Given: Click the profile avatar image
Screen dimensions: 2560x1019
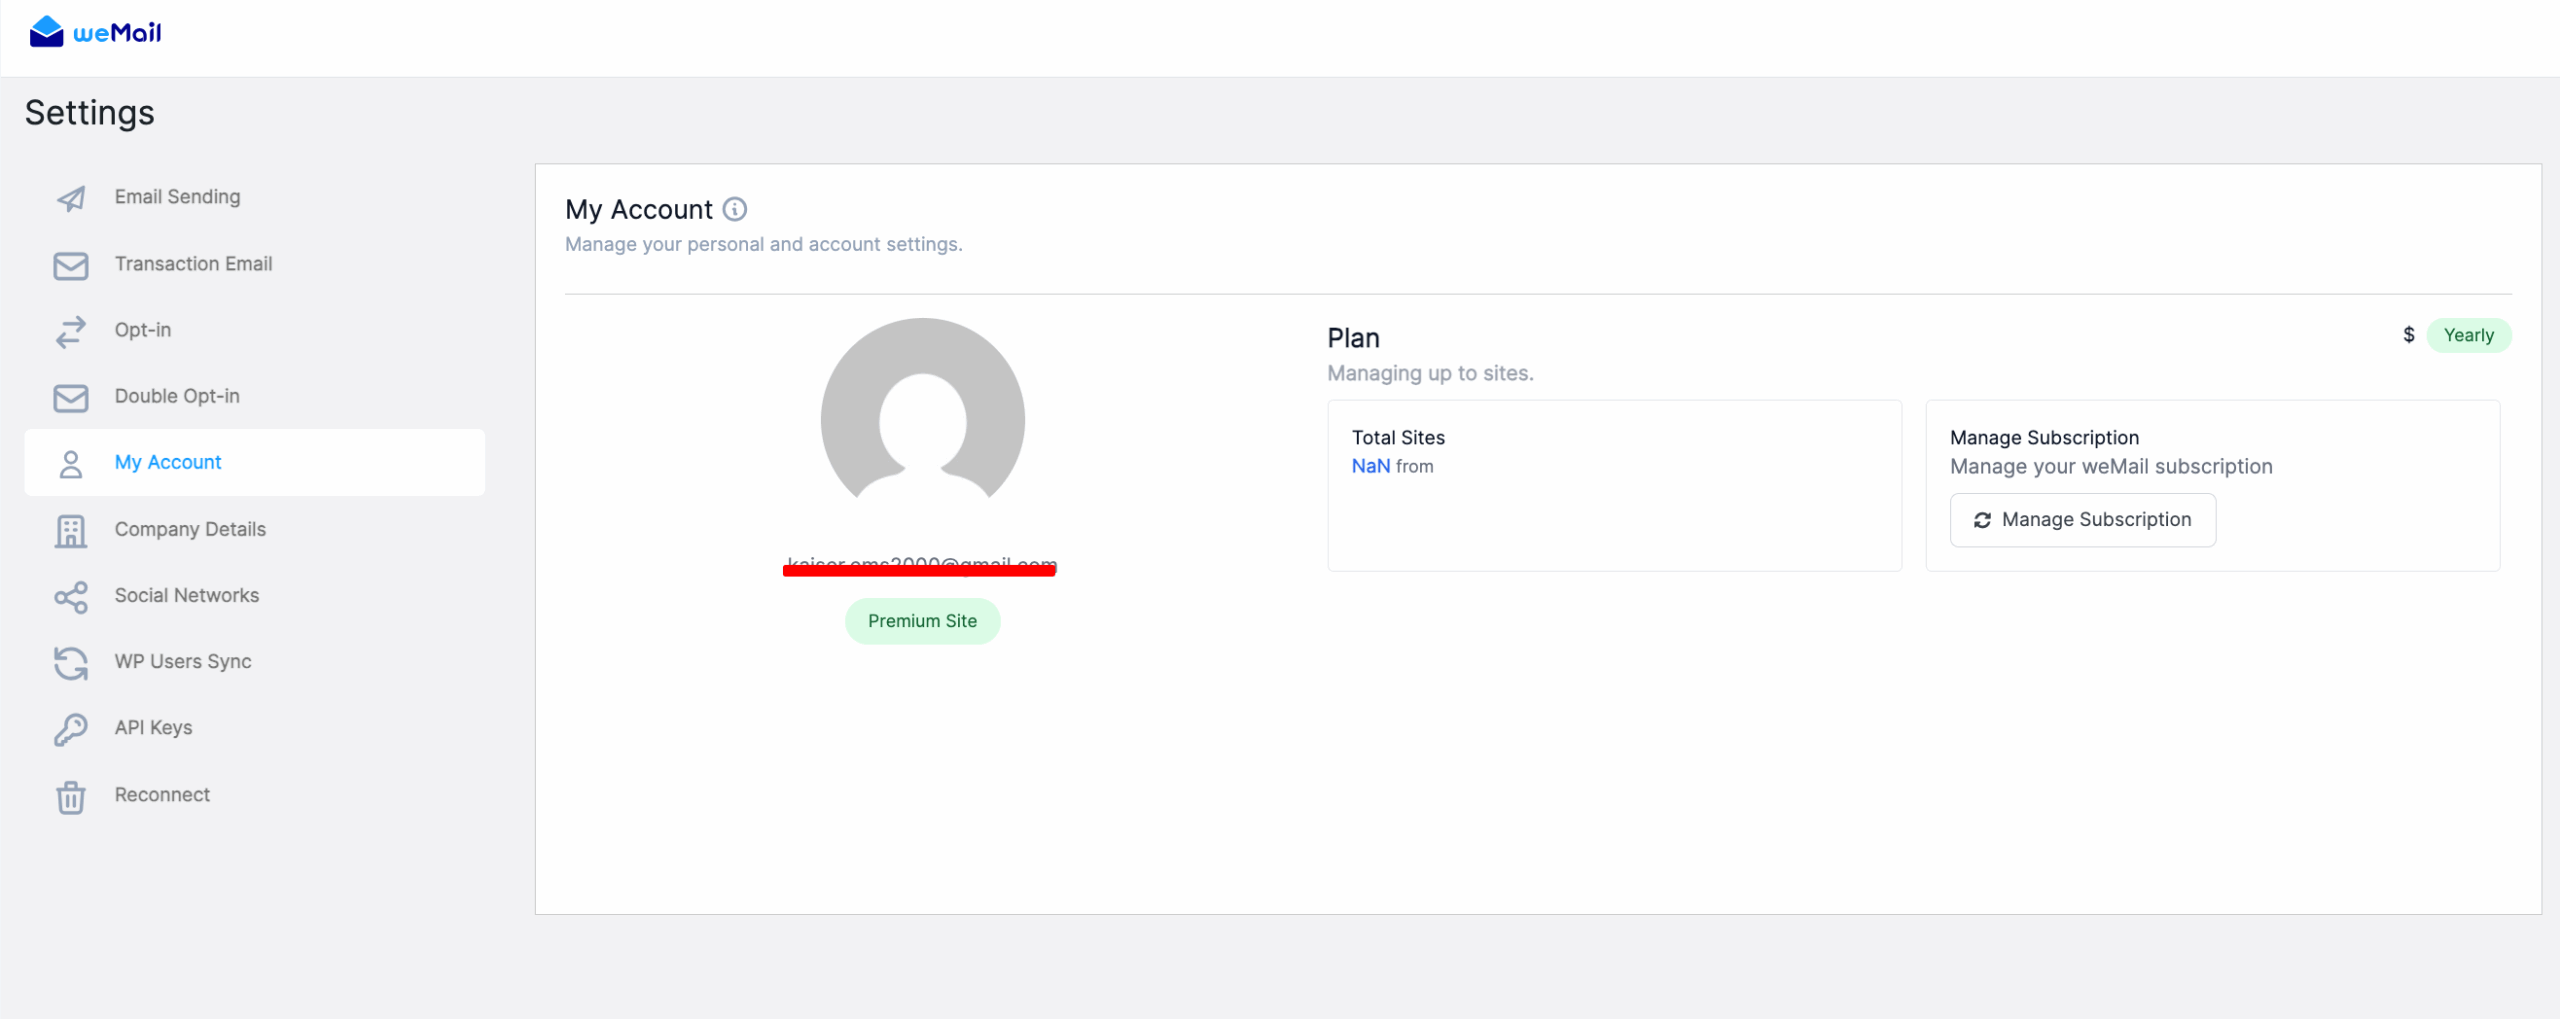Looking at the screenshot, I should tap(922, 415).
